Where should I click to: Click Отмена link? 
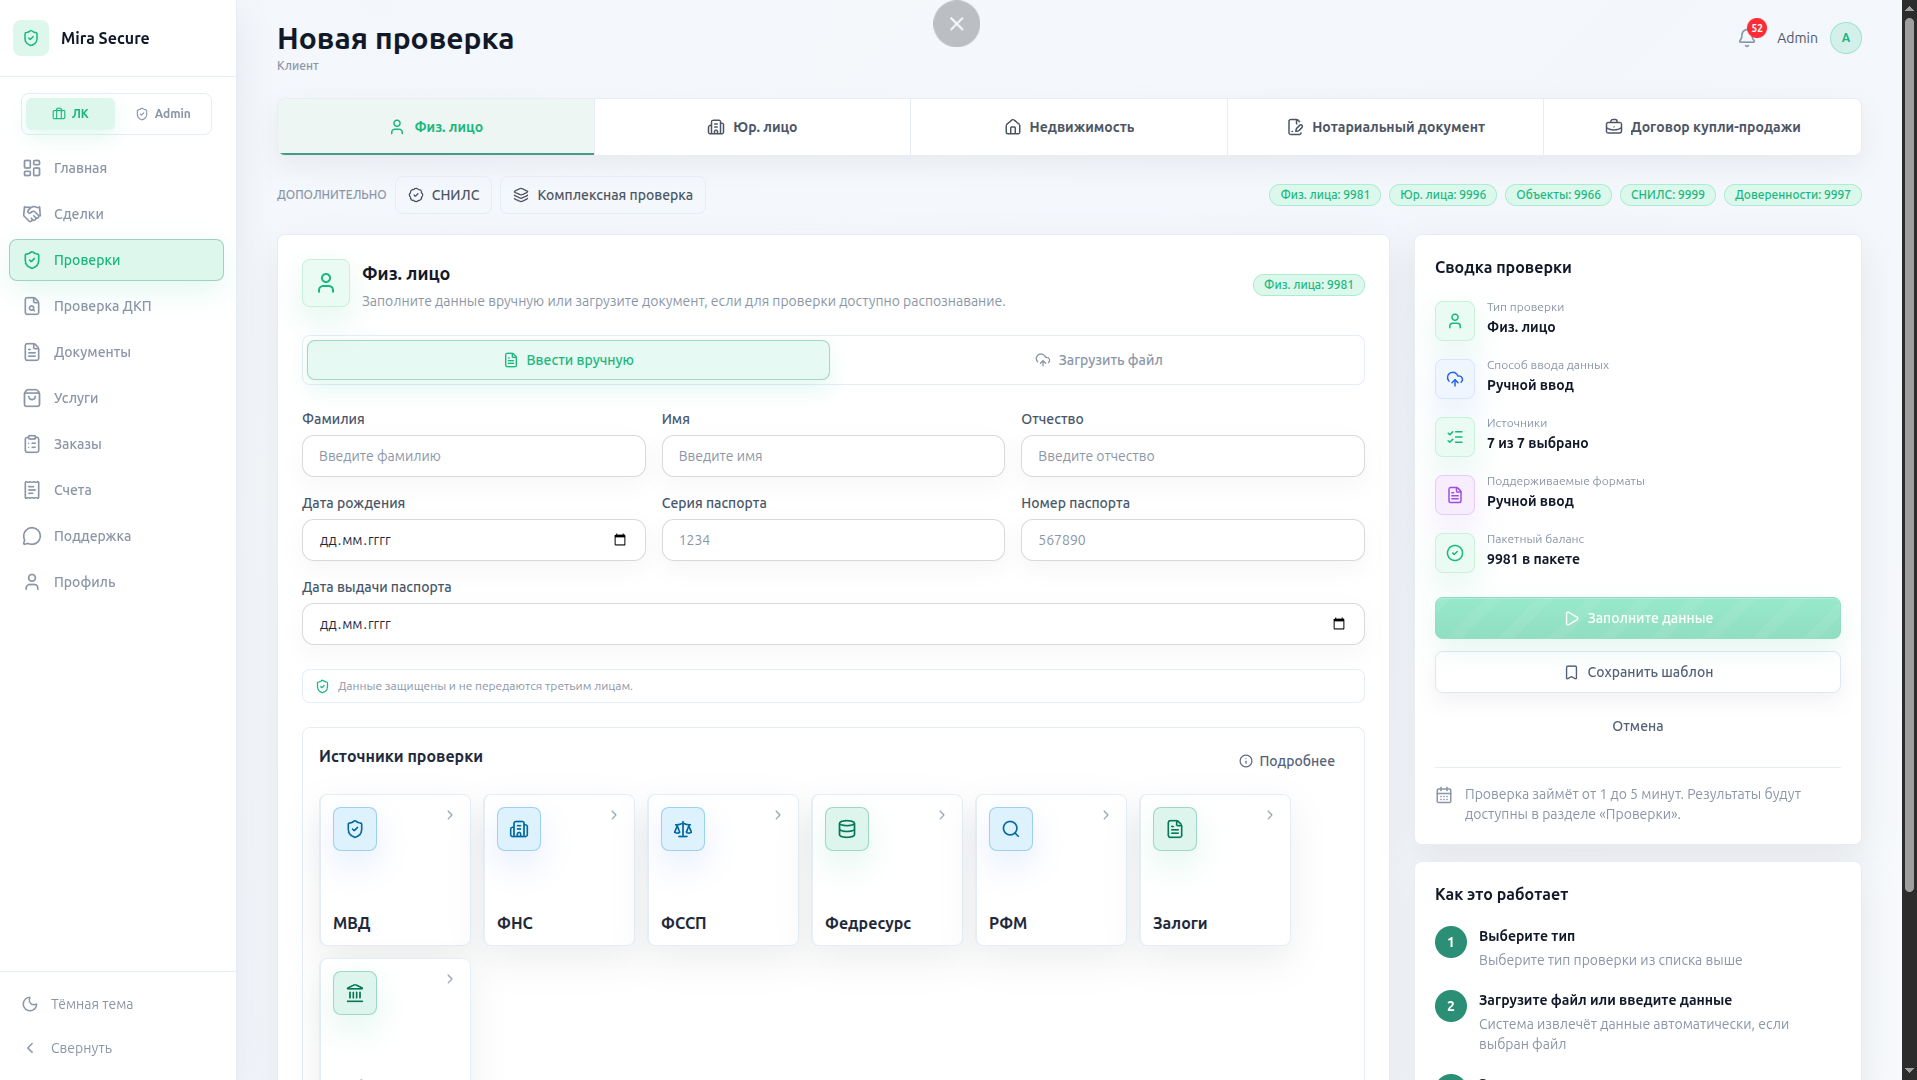tap(1638, 726)
